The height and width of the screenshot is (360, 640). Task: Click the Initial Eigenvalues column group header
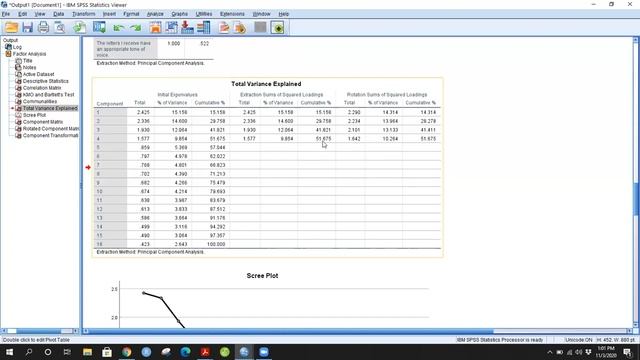point(178,95)
